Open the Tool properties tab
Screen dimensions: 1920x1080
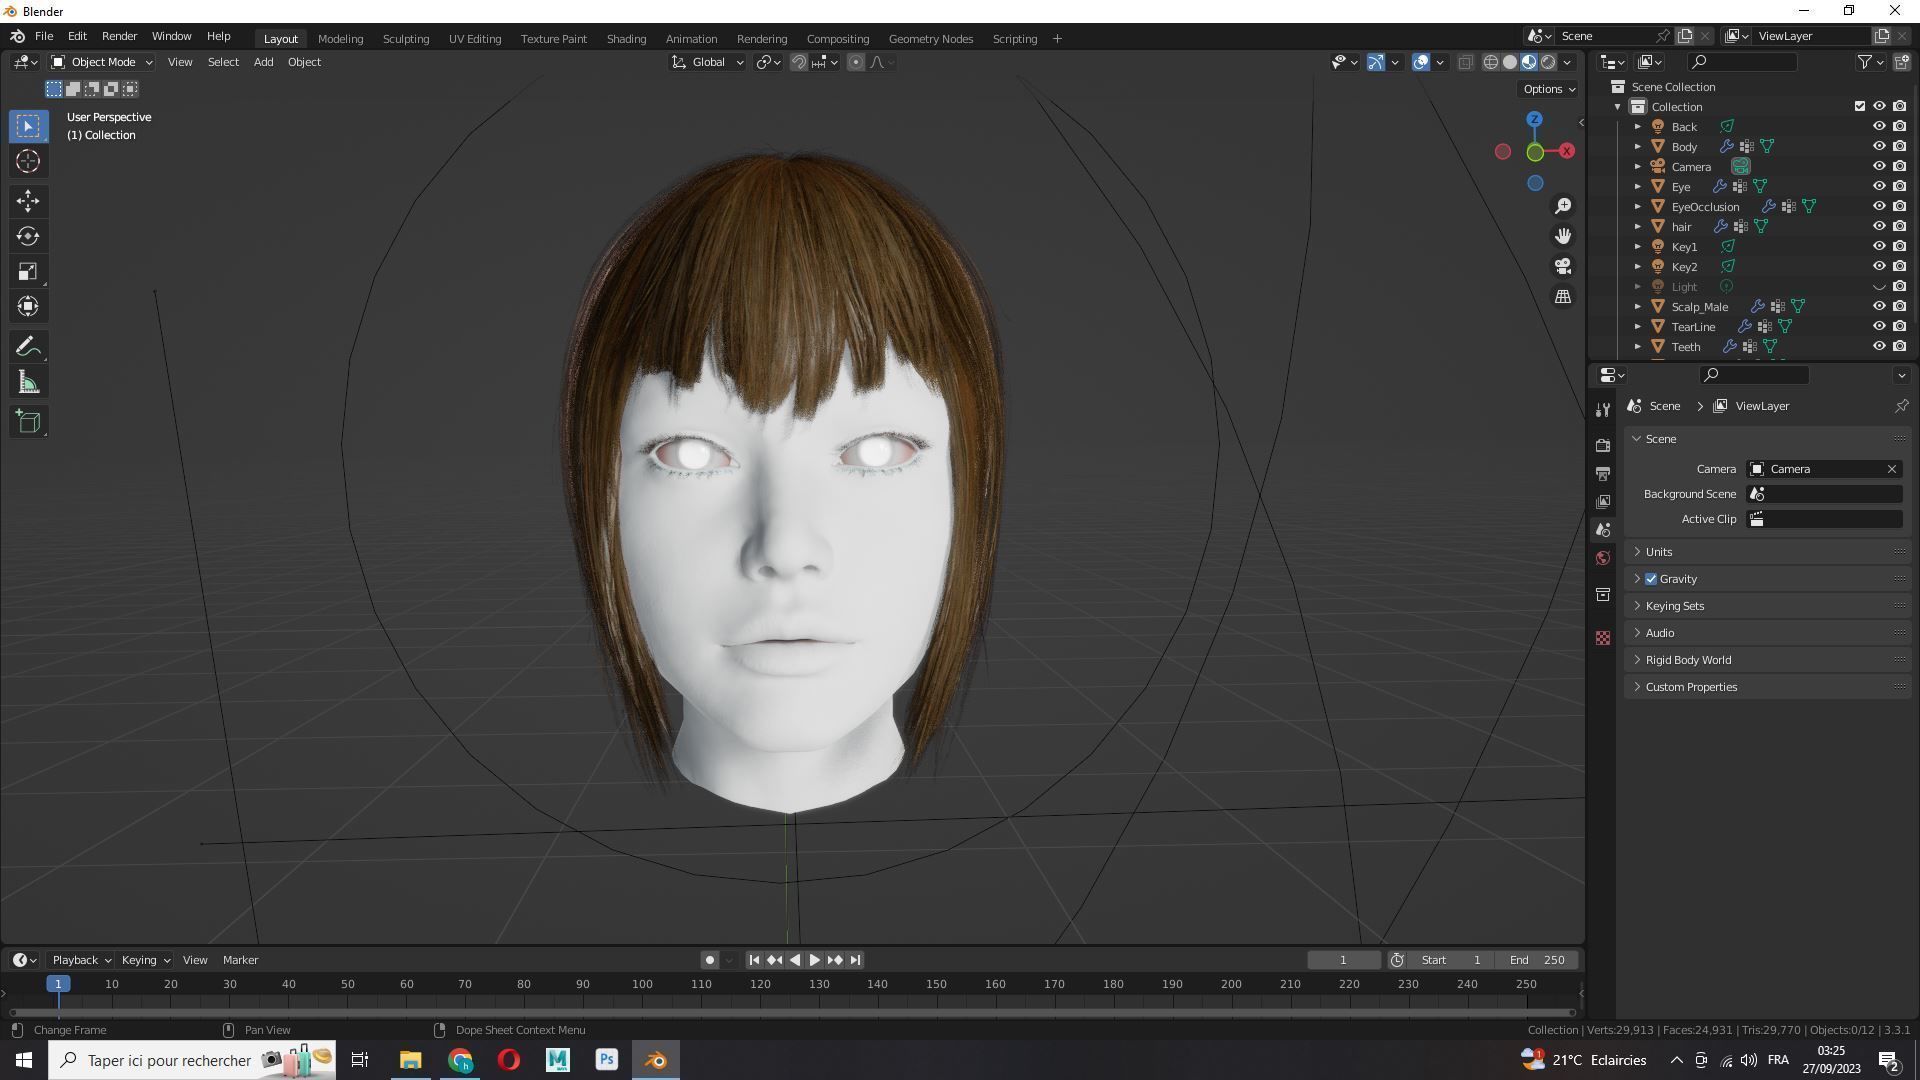click(1603, 410)
